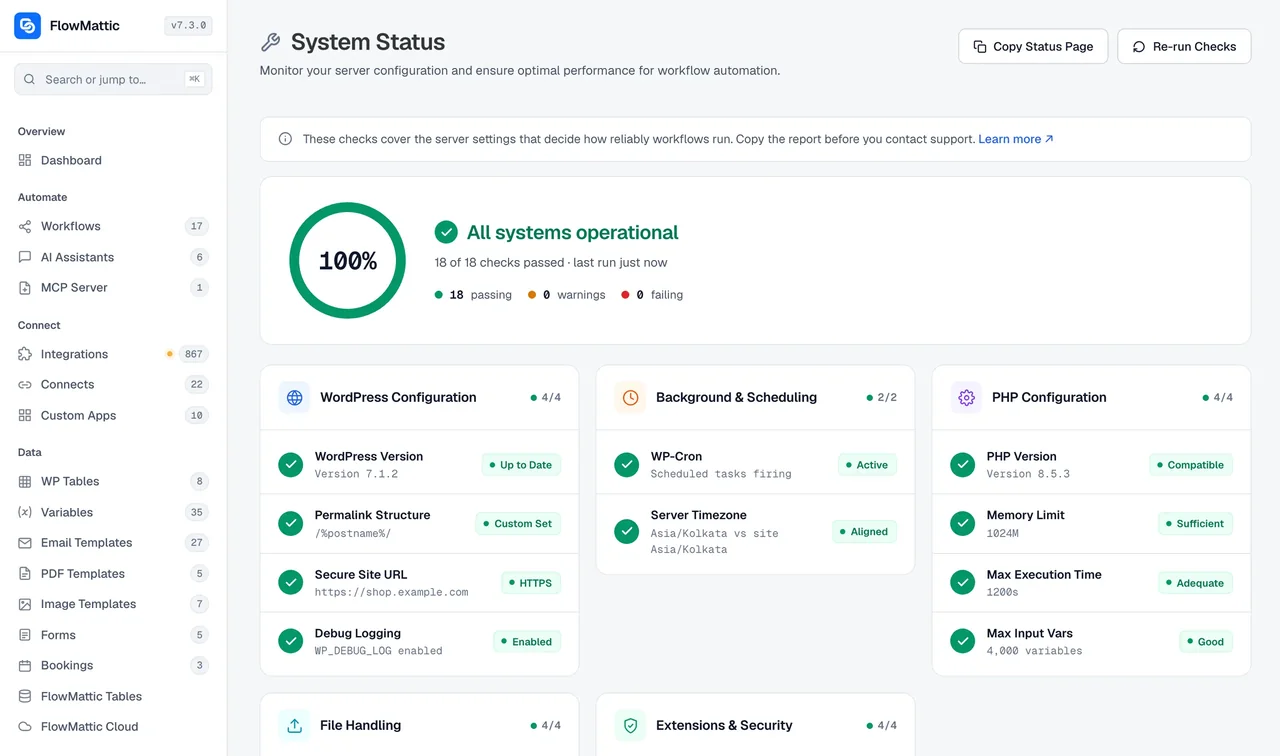Follow the Learn more link
Viewport: 1280px width, 756px height.
coord(1016,139)
